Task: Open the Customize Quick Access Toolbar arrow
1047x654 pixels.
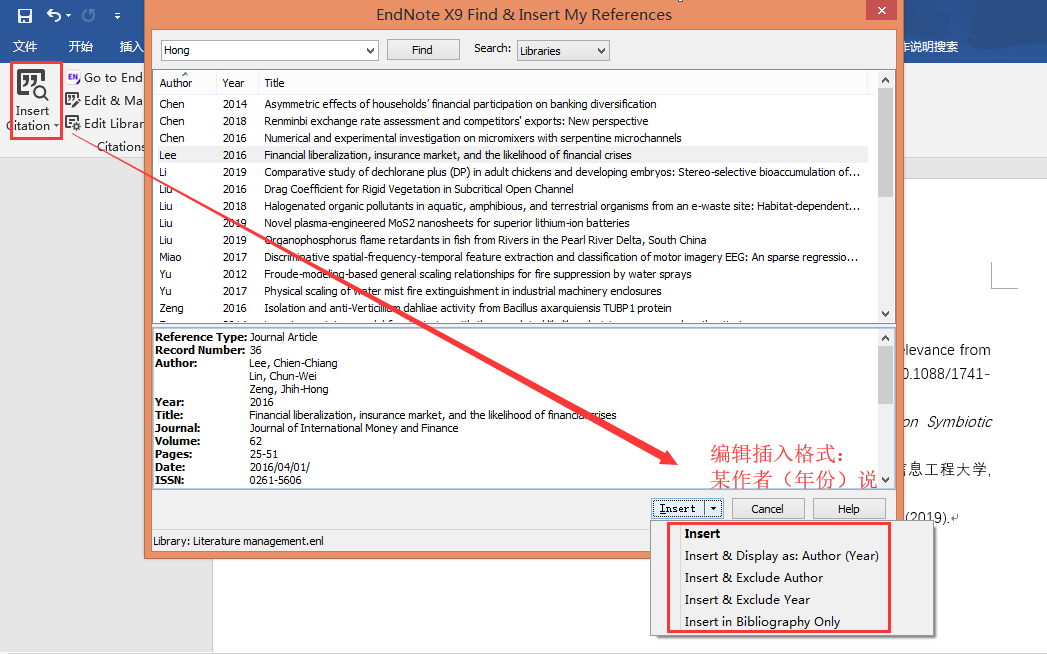Action: point(117,15)
